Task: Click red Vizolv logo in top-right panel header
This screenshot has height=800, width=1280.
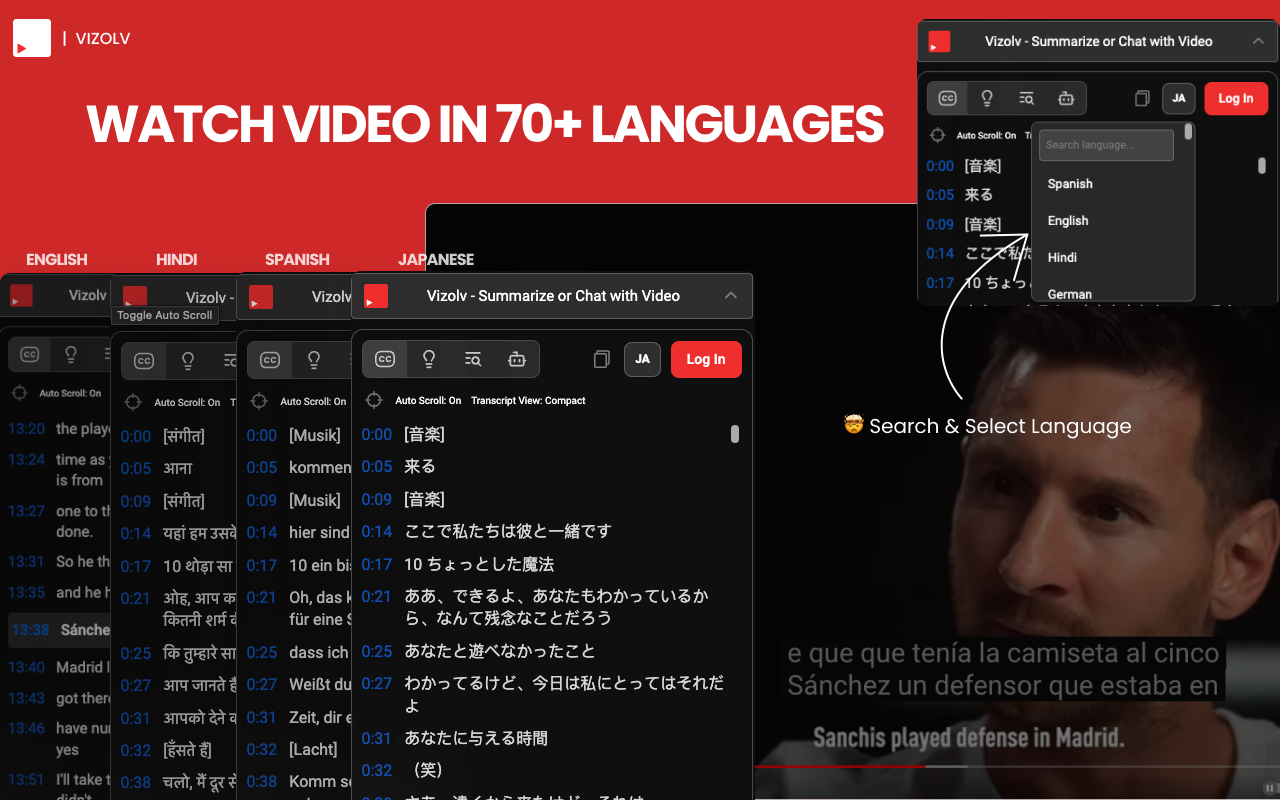Action: click(939, 42)
